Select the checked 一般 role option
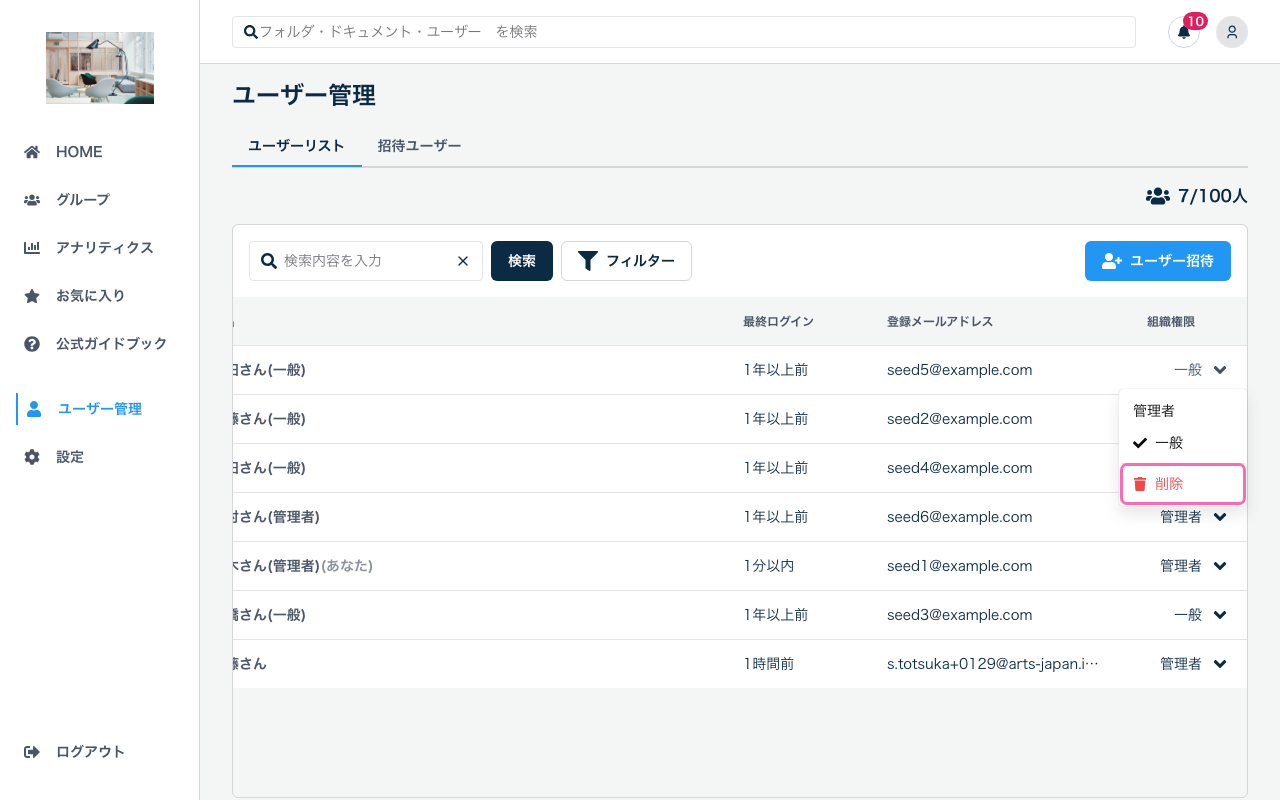 point(1168,443)
